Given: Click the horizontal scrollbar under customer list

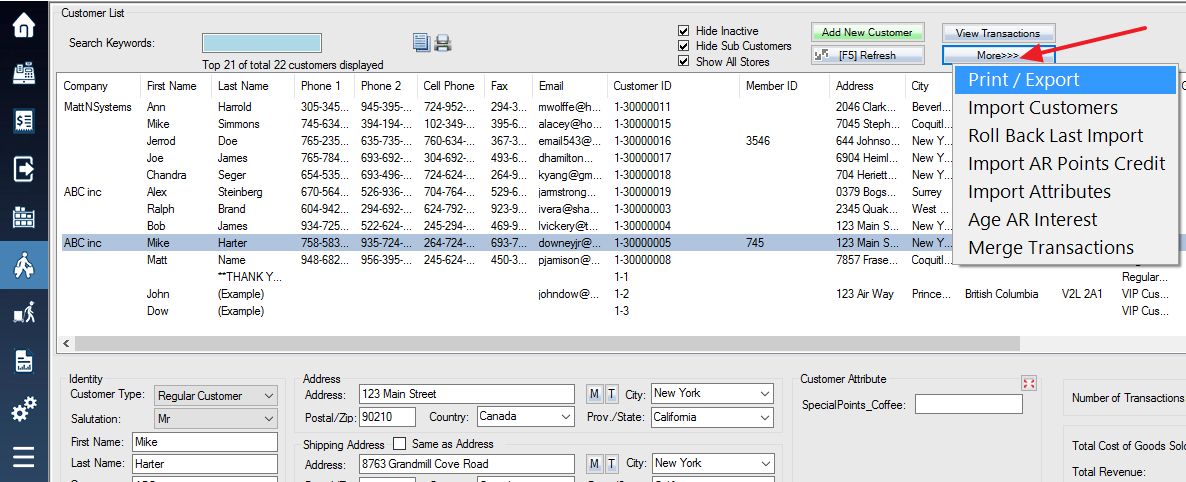Looking at the screenshot, I should click(548, 344).
